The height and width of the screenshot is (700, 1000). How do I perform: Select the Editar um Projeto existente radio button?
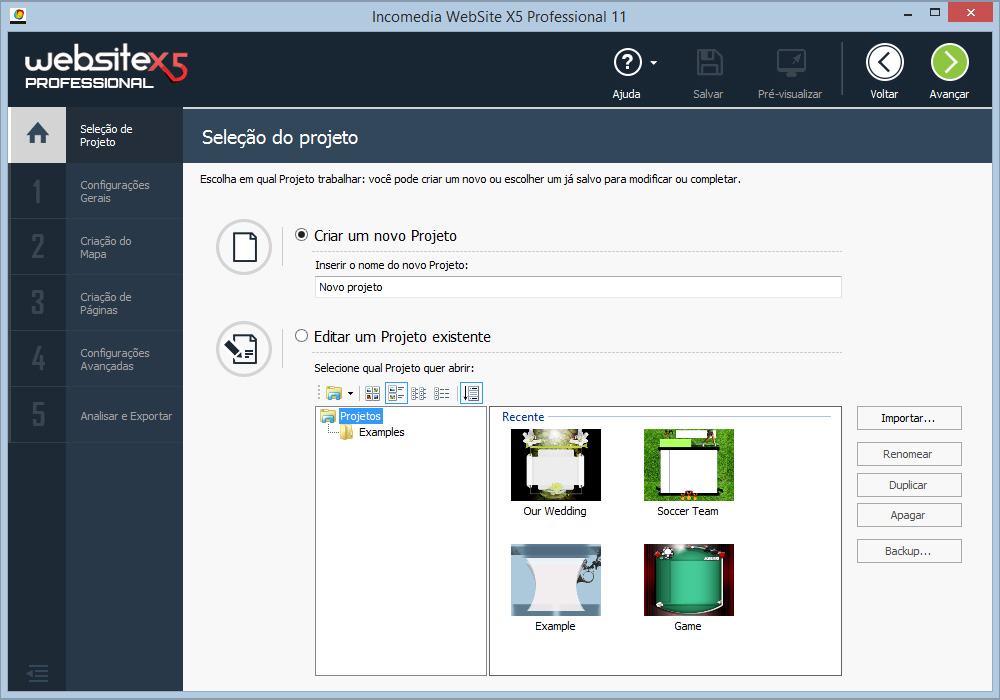[x=301, y=335]
